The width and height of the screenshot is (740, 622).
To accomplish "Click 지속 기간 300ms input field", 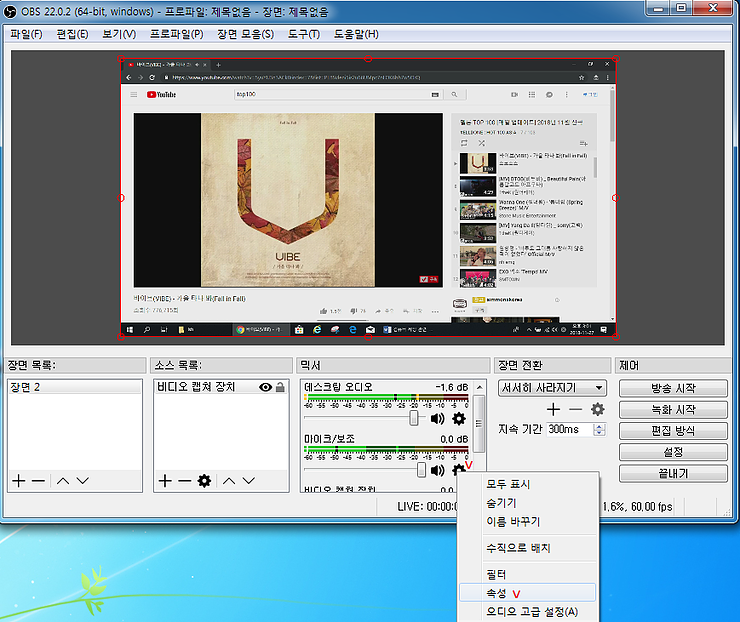I will [x=570, y=429].
